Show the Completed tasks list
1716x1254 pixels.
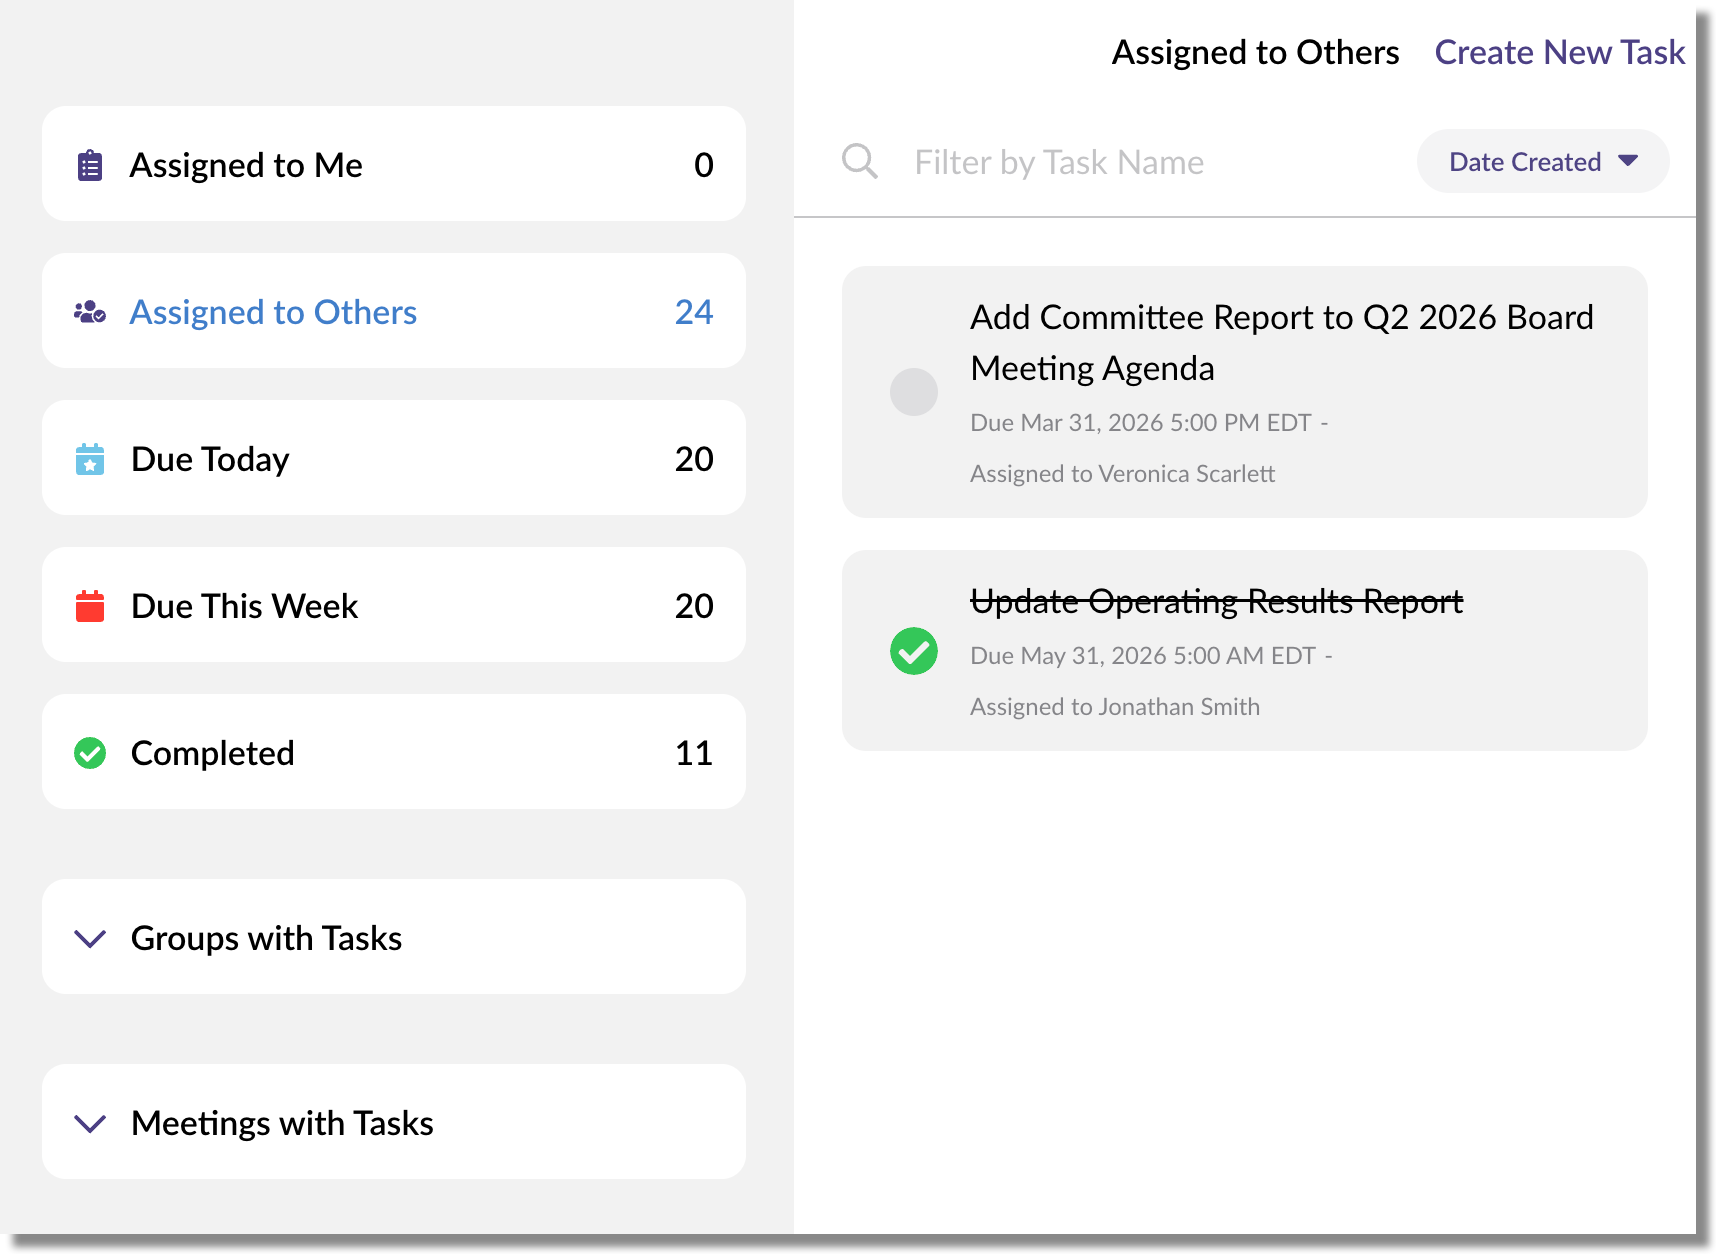(212, 753)
